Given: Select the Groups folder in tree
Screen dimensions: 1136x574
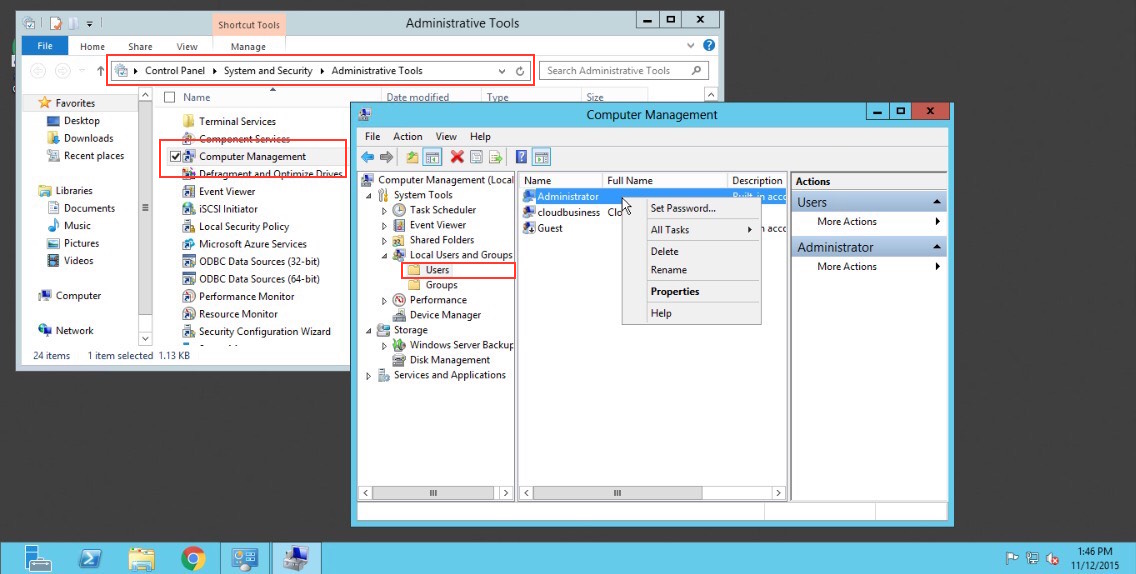Looking at the screenshot, I should click(441, 285).
